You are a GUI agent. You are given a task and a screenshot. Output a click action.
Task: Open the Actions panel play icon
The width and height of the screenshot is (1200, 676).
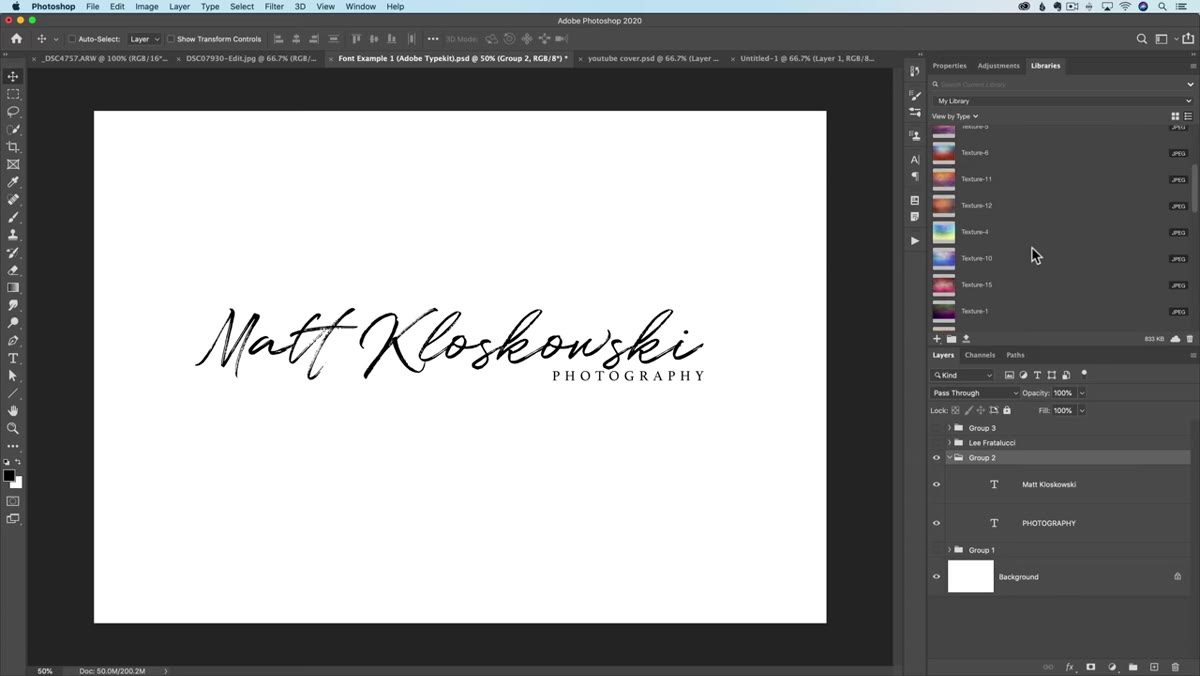915,241
